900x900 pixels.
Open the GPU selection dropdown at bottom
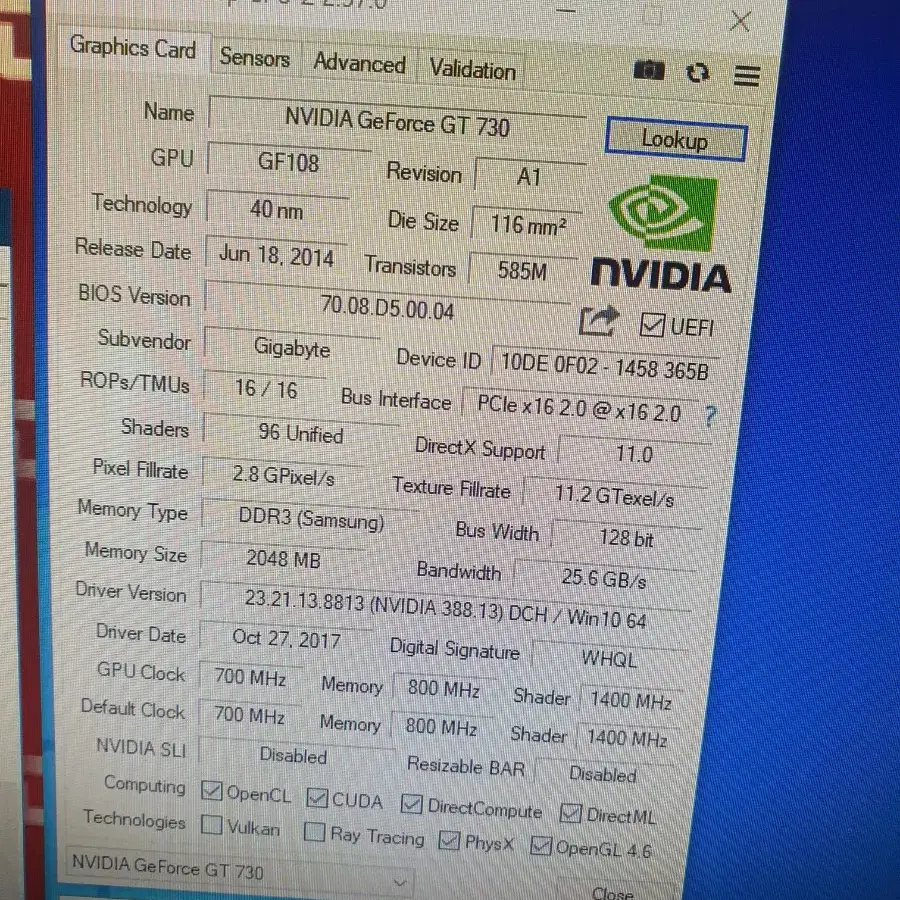click(239, 872)
